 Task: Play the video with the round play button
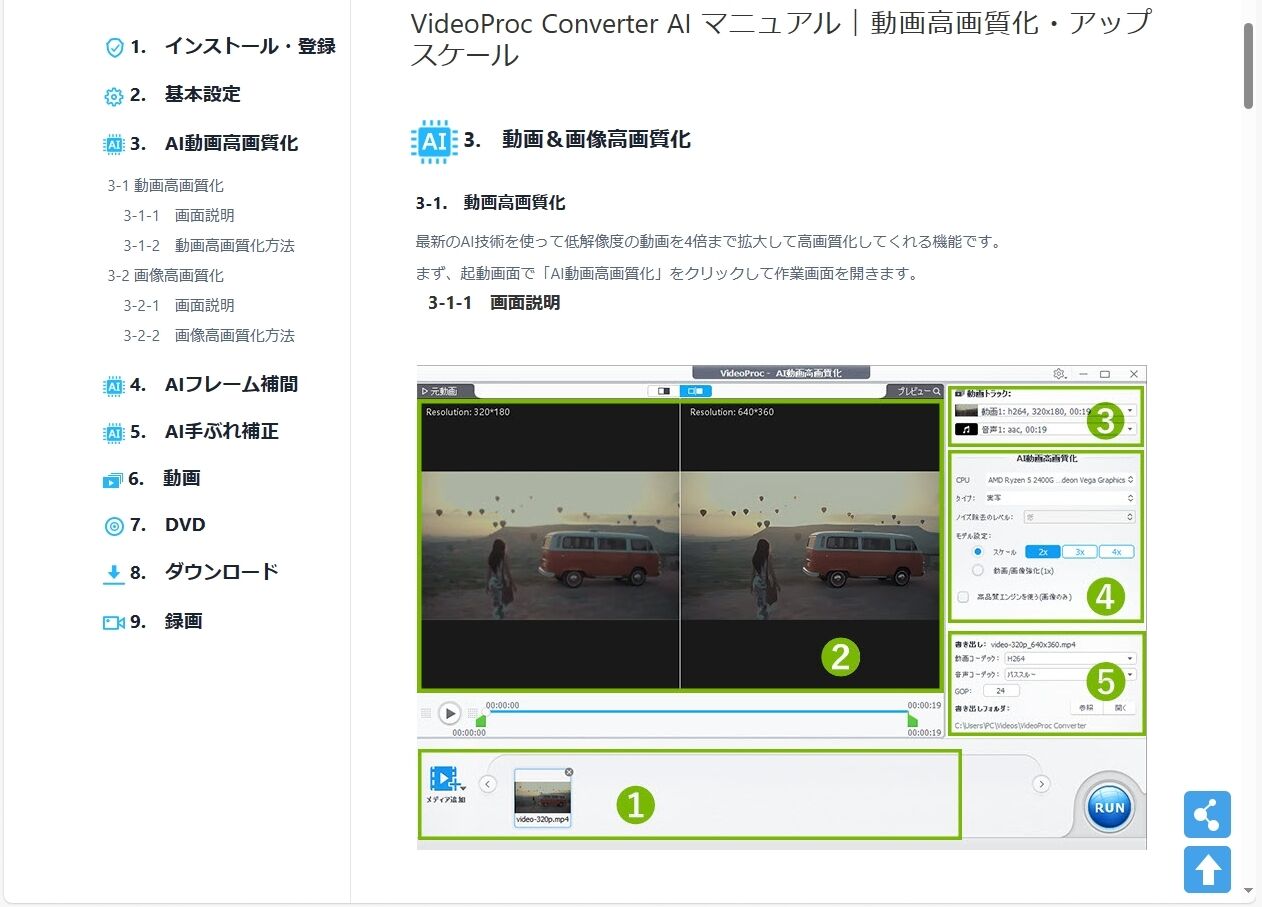[450, 713]
